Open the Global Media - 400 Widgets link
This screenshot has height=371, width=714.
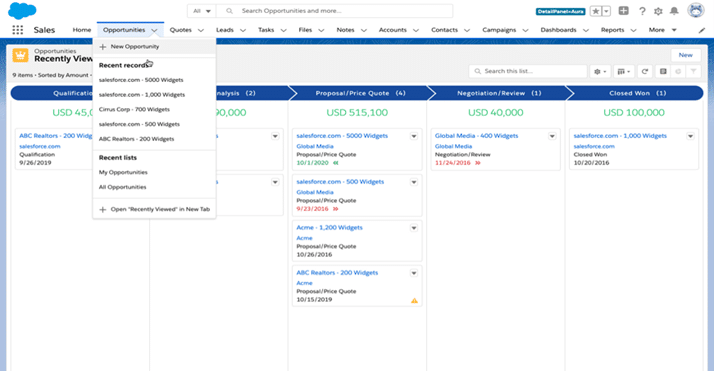tap(476, 136)
